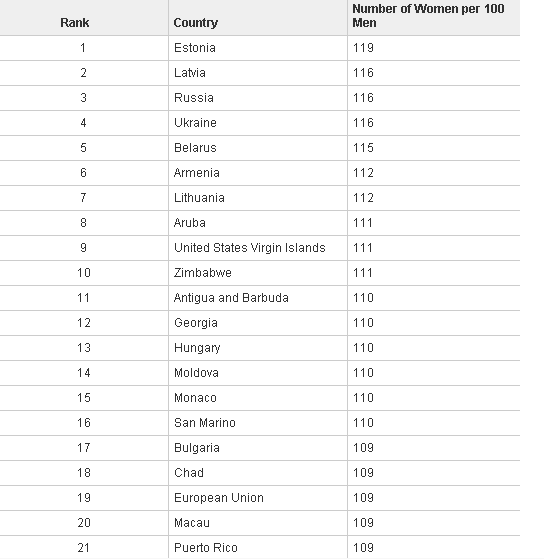Viewport: 544px width, 559px height.
Task: Select Aruba in the Country column
Action: tap(190, 223)
